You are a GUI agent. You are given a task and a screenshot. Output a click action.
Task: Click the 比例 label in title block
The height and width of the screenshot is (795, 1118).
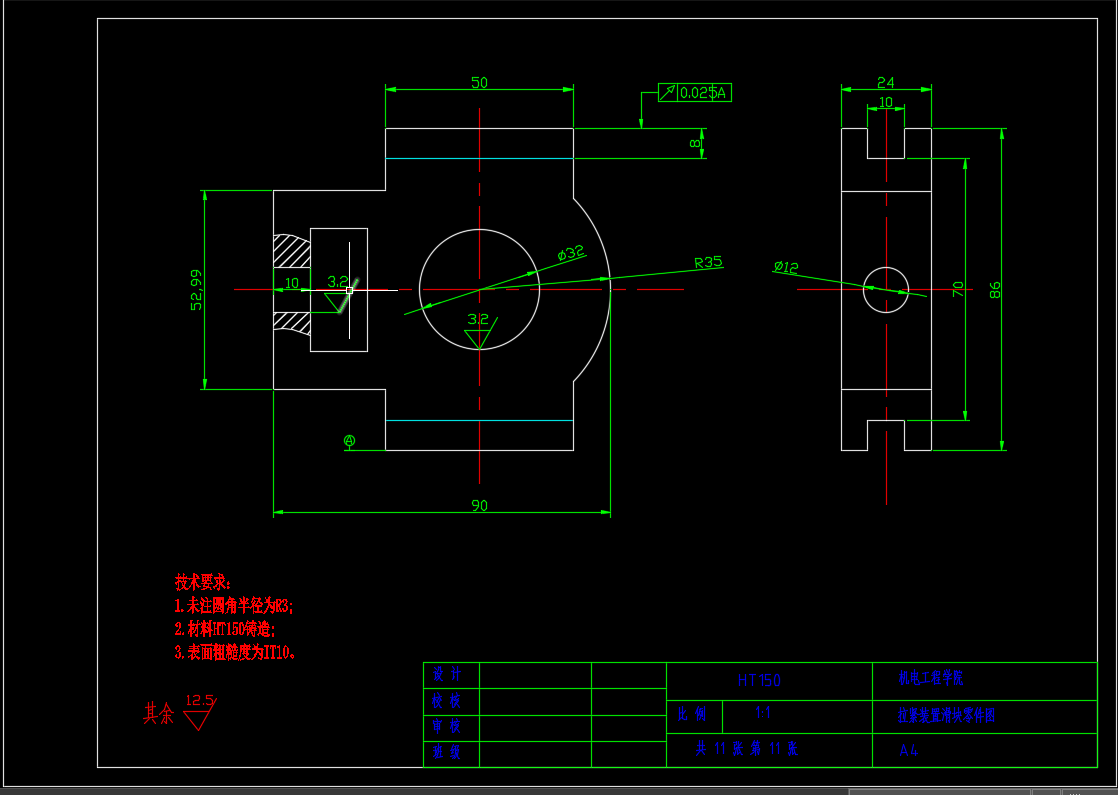[x=692, y=714]
